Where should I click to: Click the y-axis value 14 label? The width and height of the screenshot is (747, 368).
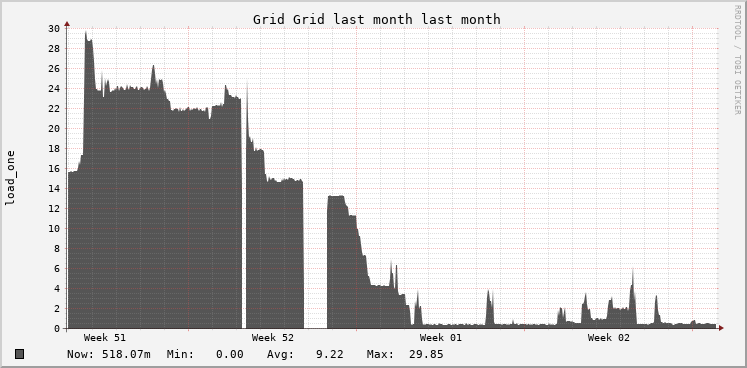coord(54,189)
